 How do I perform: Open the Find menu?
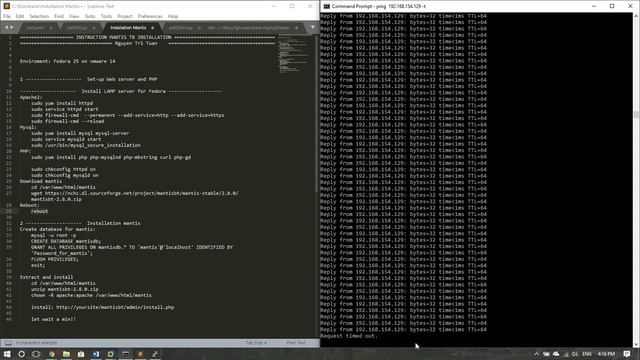59,16
